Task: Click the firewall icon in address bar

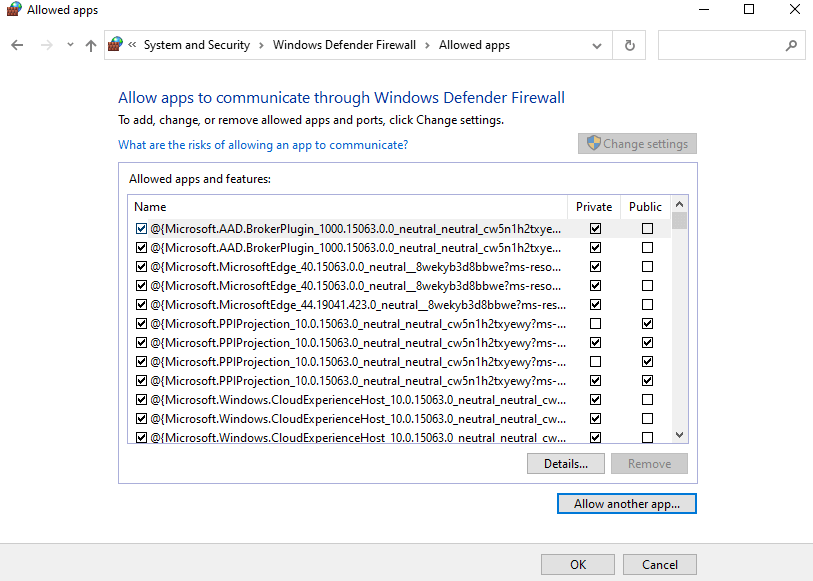Action: (x=116, y=45)
